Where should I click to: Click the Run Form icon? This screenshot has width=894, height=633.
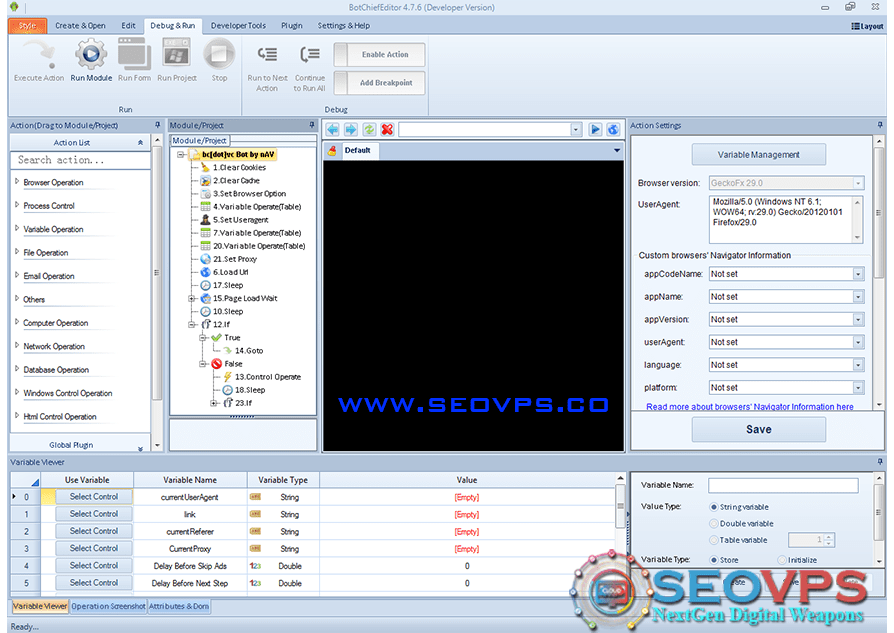click(x=134, y=54)
